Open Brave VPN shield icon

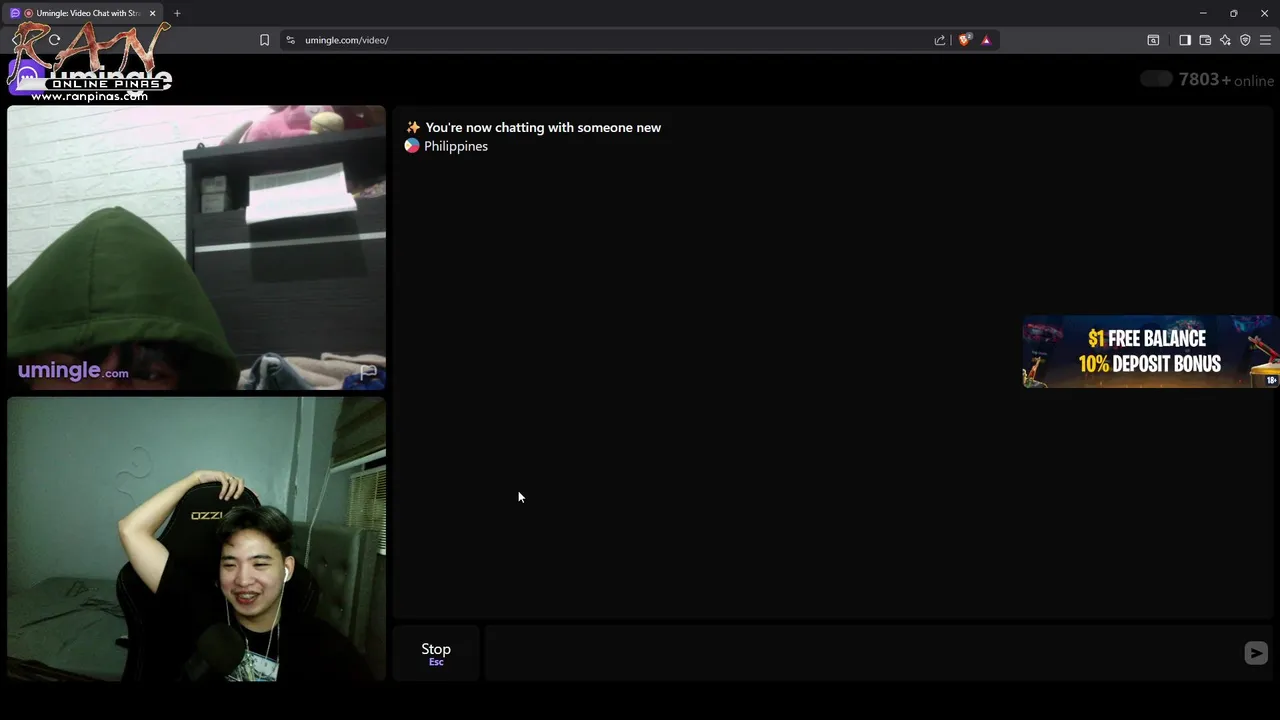(1245, 40)
